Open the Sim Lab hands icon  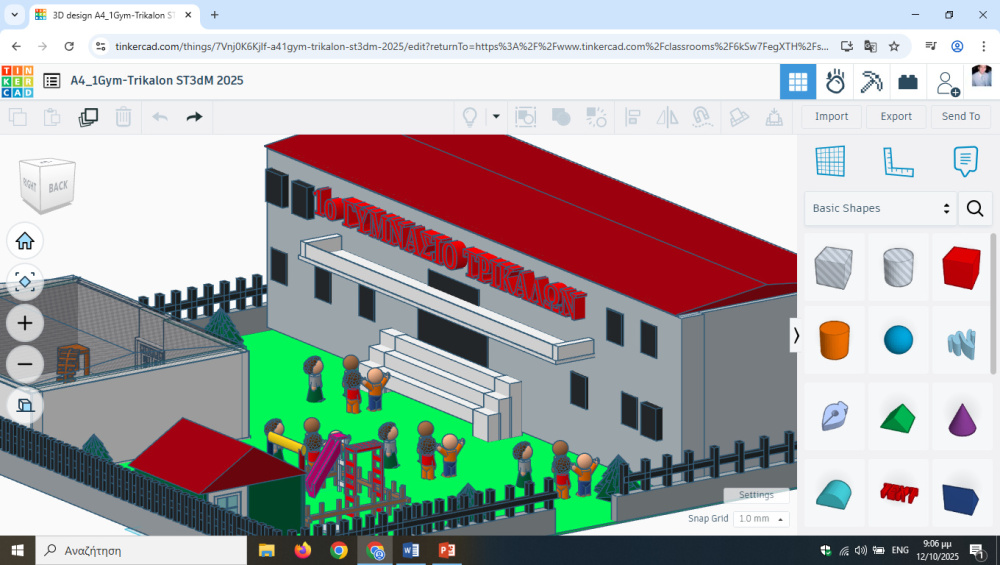tap(835, 82)
